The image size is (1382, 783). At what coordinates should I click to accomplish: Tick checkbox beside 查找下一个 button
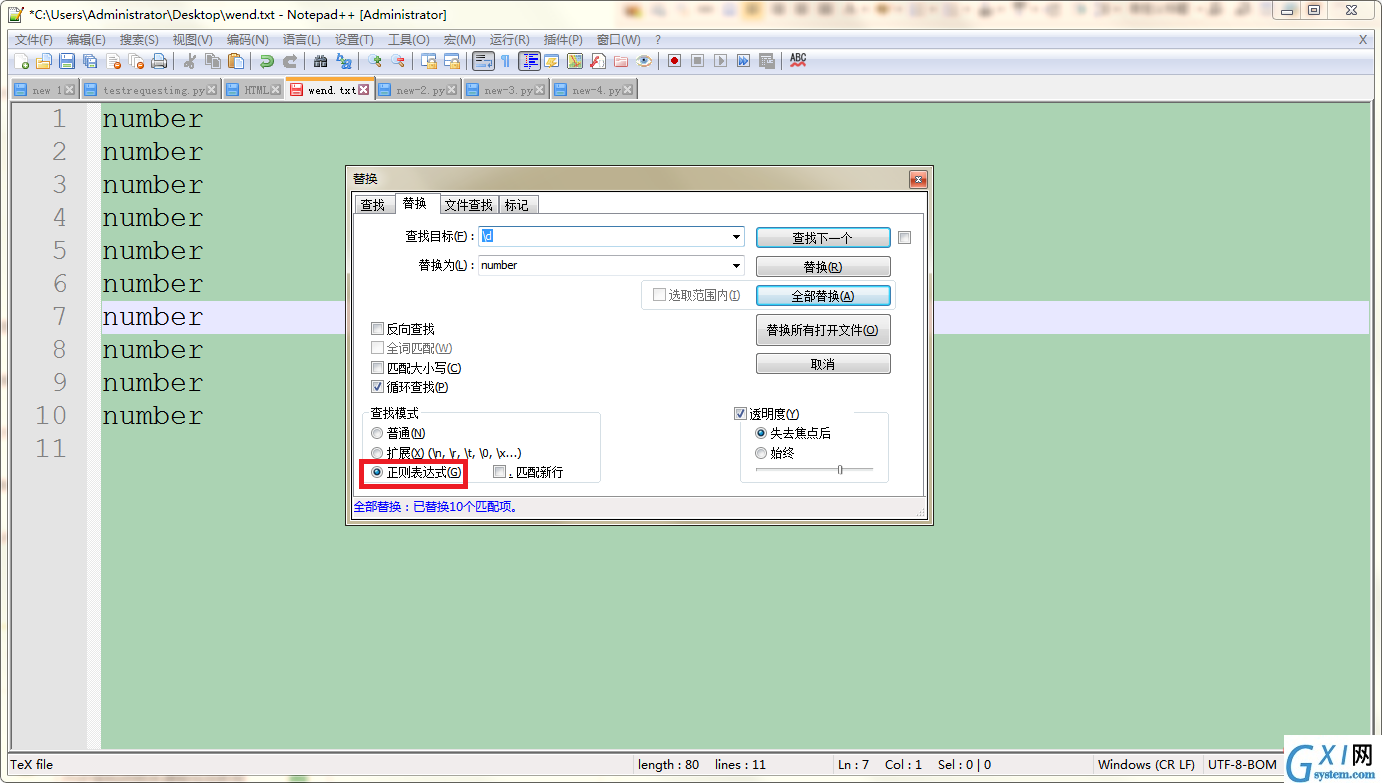[904, 238]
